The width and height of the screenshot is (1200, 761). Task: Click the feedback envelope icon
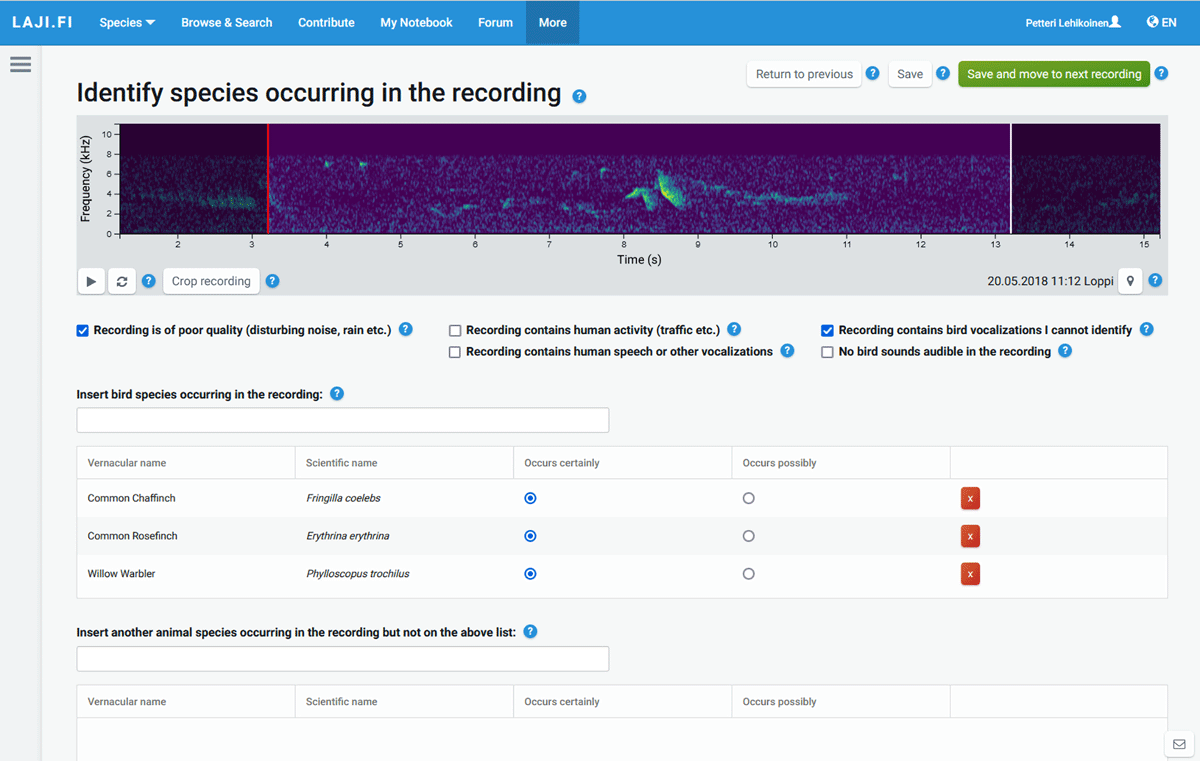pyautogui.click(x=1179, y=744)
